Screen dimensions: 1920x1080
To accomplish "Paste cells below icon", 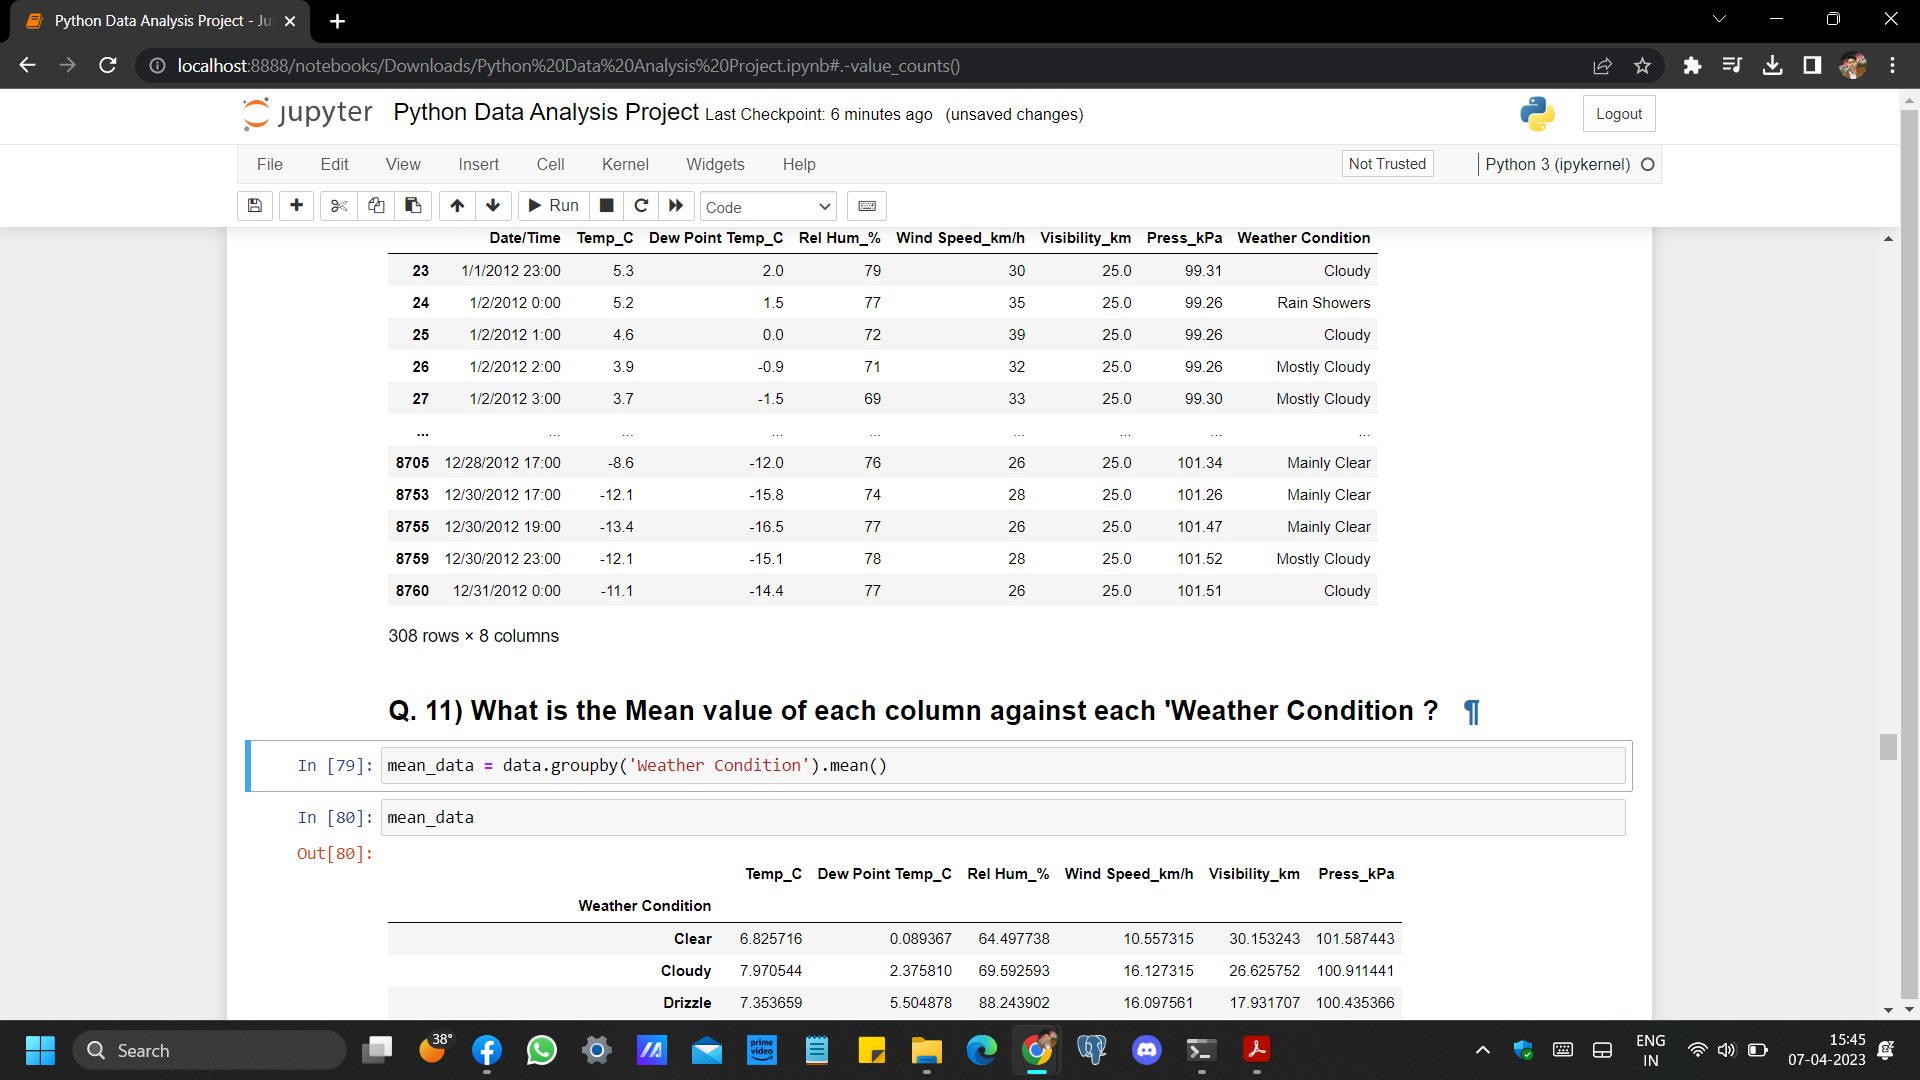I will tap(413, 206).
